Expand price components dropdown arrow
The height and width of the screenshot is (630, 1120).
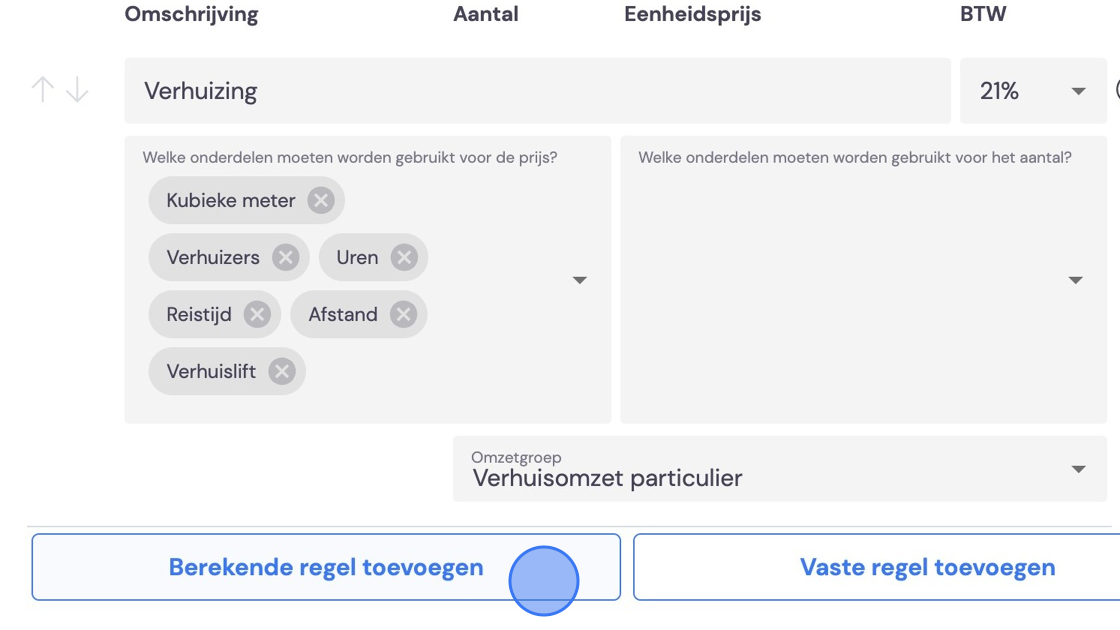click(x=580, y=280)
